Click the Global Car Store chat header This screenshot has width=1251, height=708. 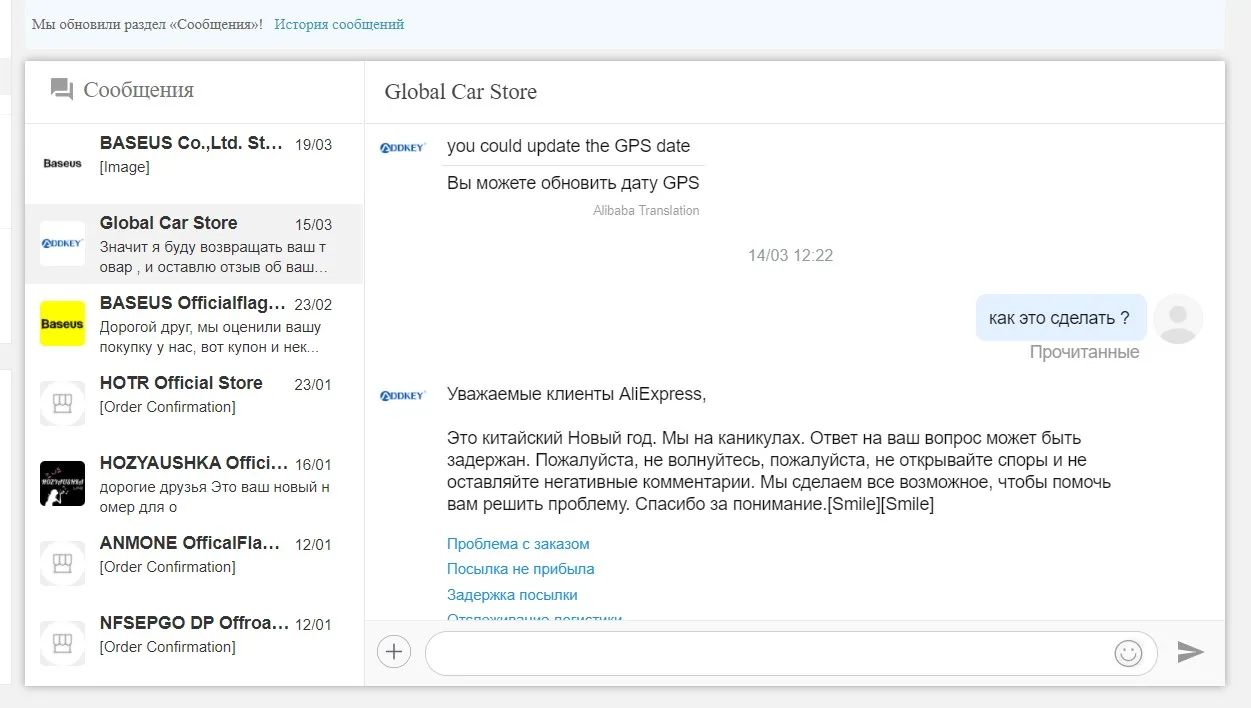coord(461,92)
